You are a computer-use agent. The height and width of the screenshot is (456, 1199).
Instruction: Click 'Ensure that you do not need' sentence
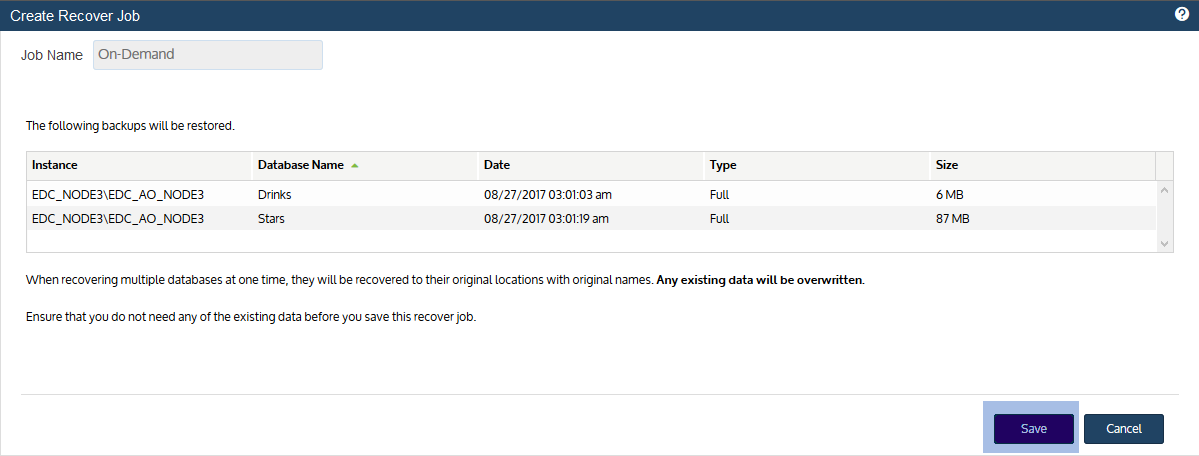(x=251, y=317)
